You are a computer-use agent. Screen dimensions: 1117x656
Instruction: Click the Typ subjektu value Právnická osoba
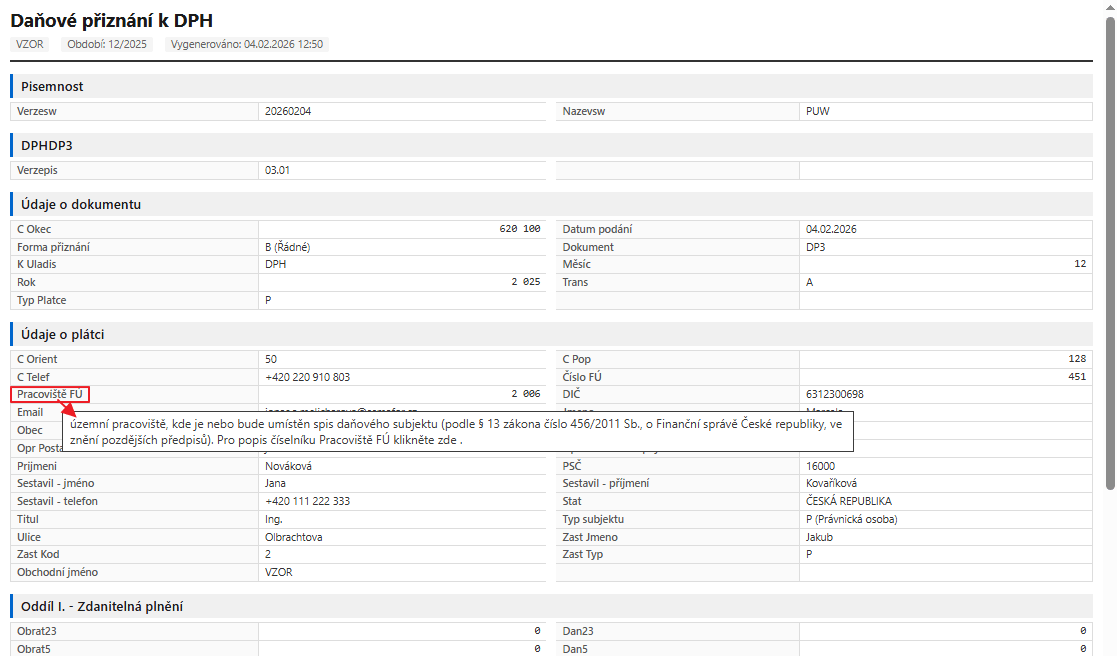point(852,519)
